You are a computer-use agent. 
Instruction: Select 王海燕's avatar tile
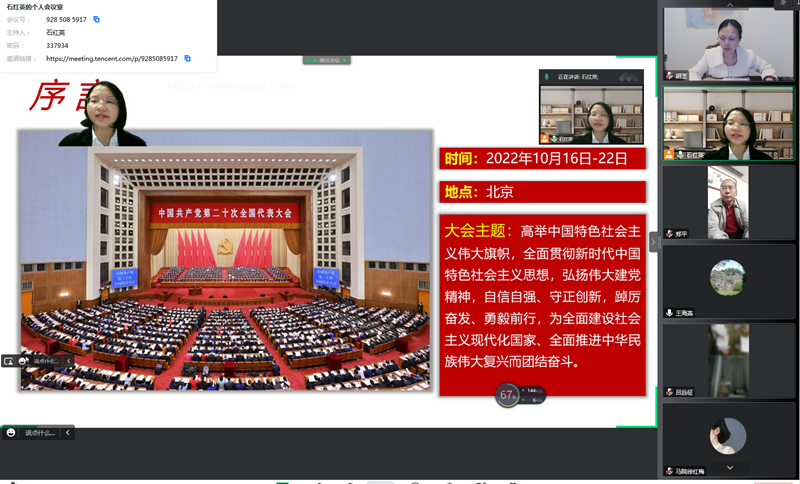pos(727,279)
